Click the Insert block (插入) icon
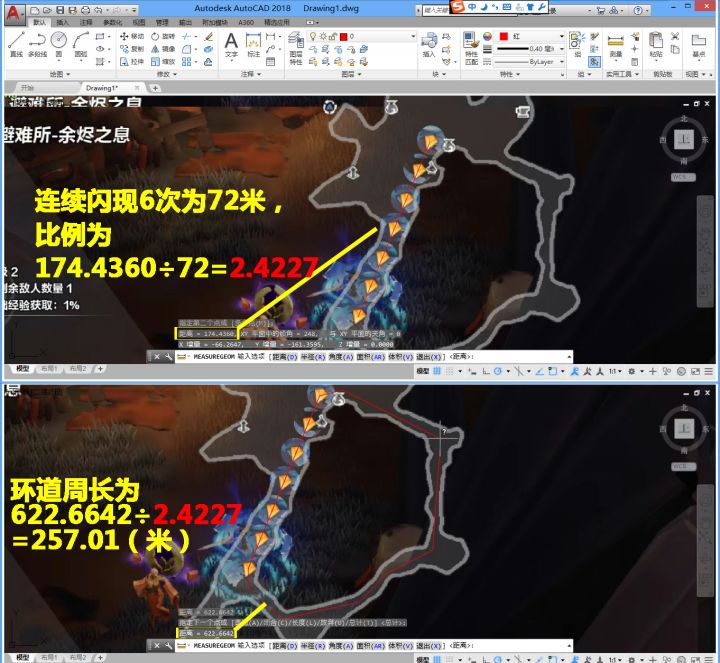720x663 pixels. click(429, 45)
